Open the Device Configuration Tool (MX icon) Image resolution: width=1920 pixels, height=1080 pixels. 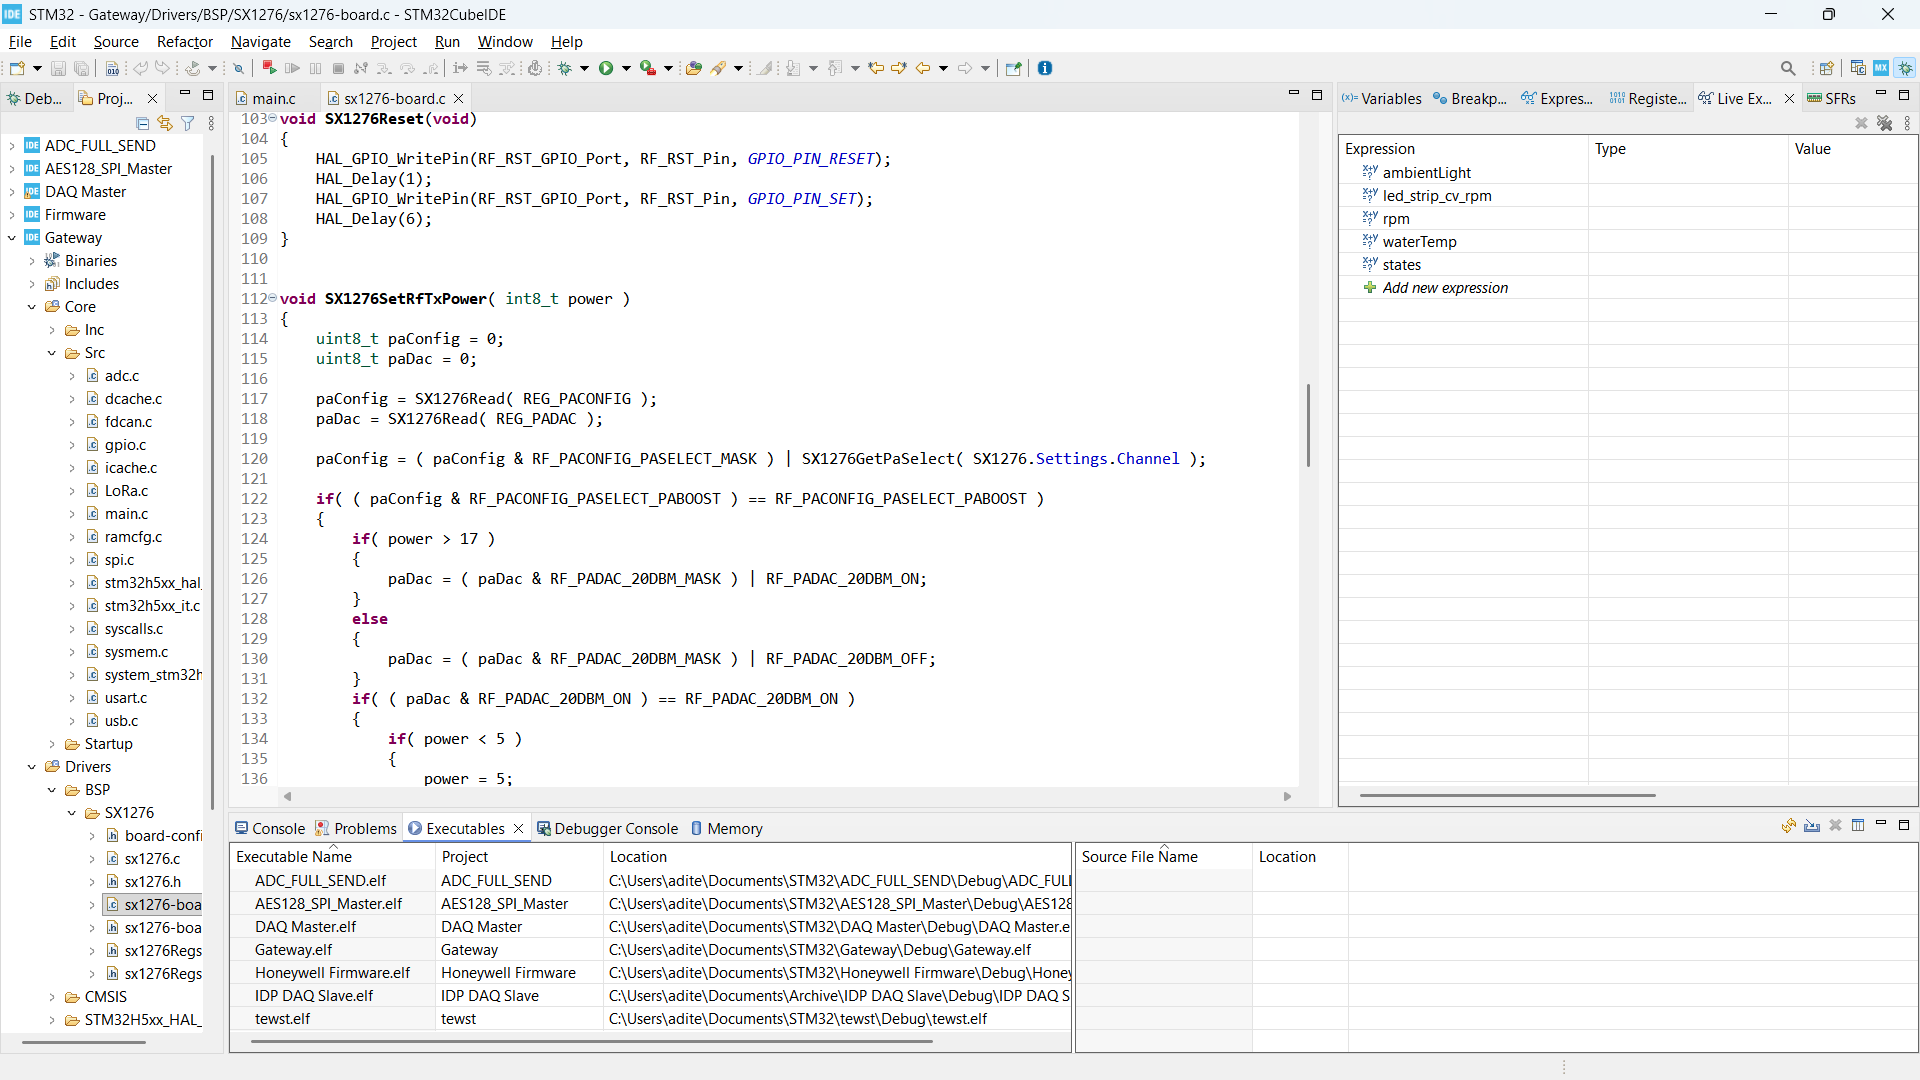pyautogui.click(x=1882, y=67)
